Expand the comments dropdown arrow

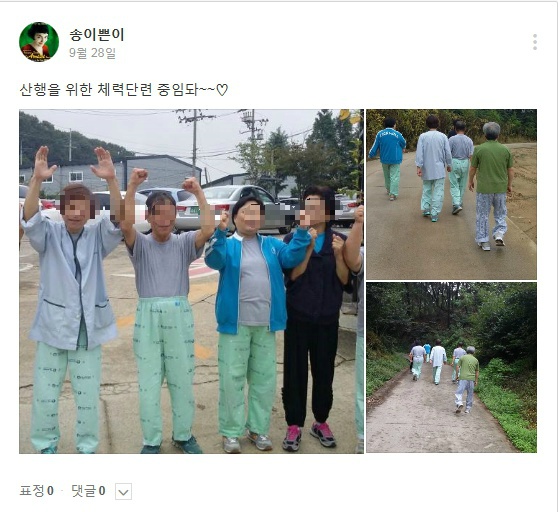pos(123,491)
